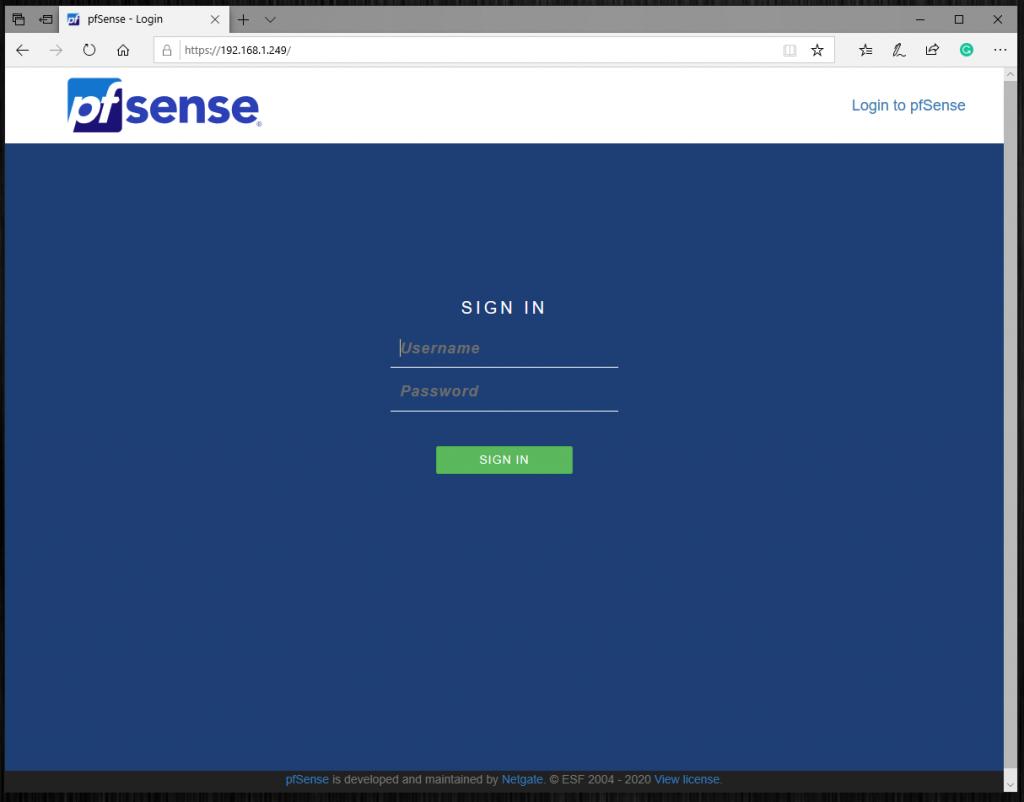Click the Login to pfSense link

(x=908, y=105)
